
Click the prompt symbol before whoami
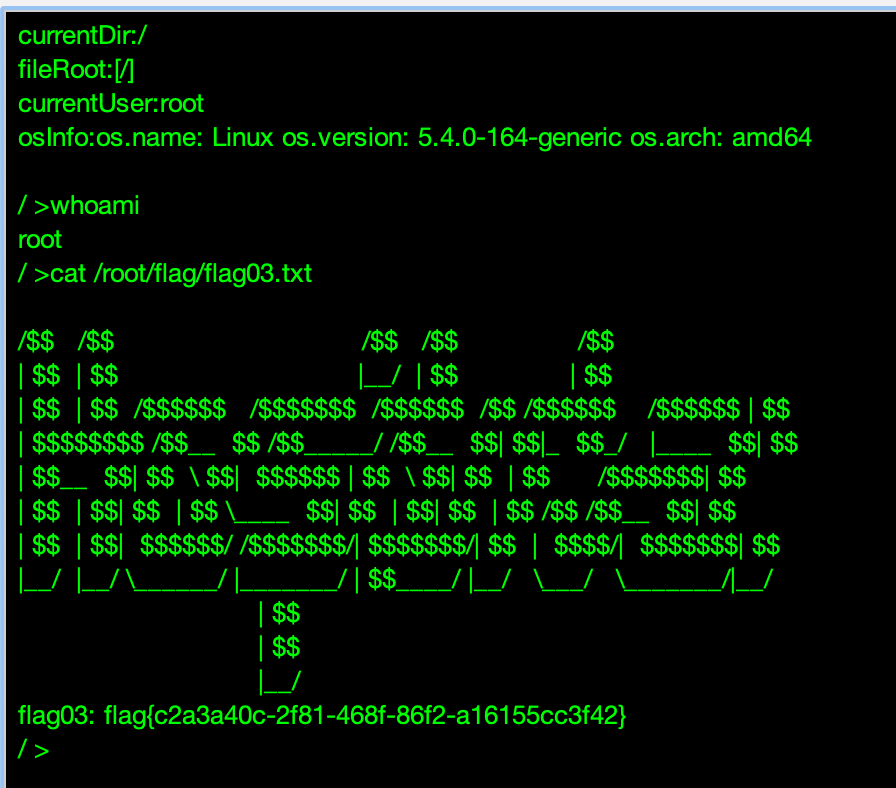pos(32,206)
